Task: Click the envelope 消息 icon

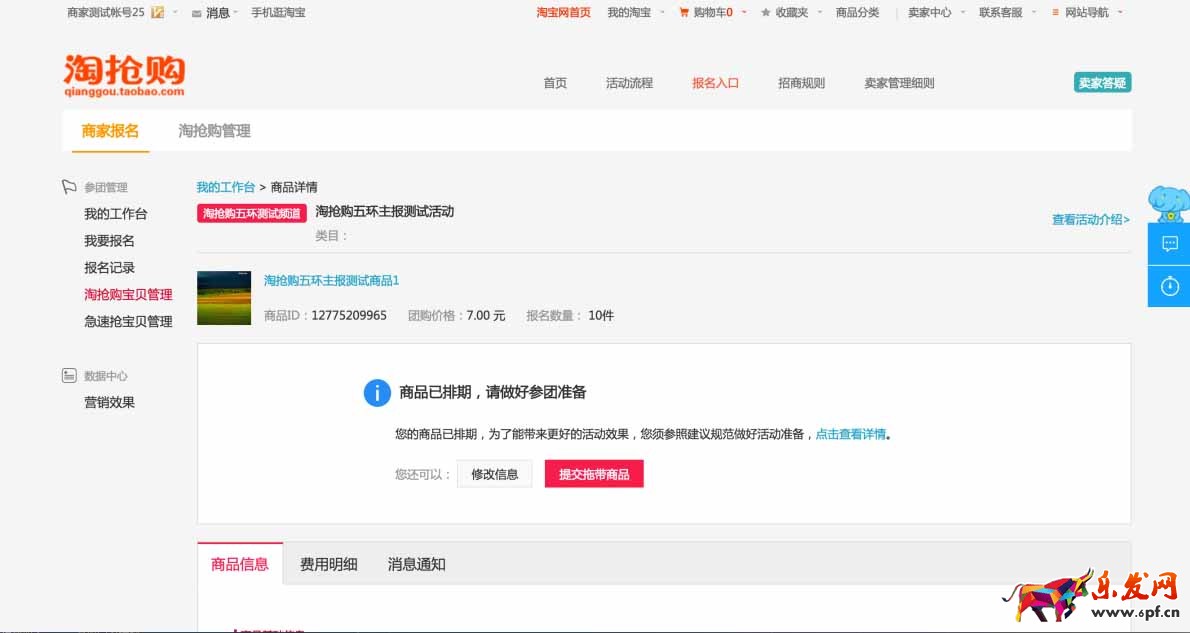Action: [x=197, y=14]
